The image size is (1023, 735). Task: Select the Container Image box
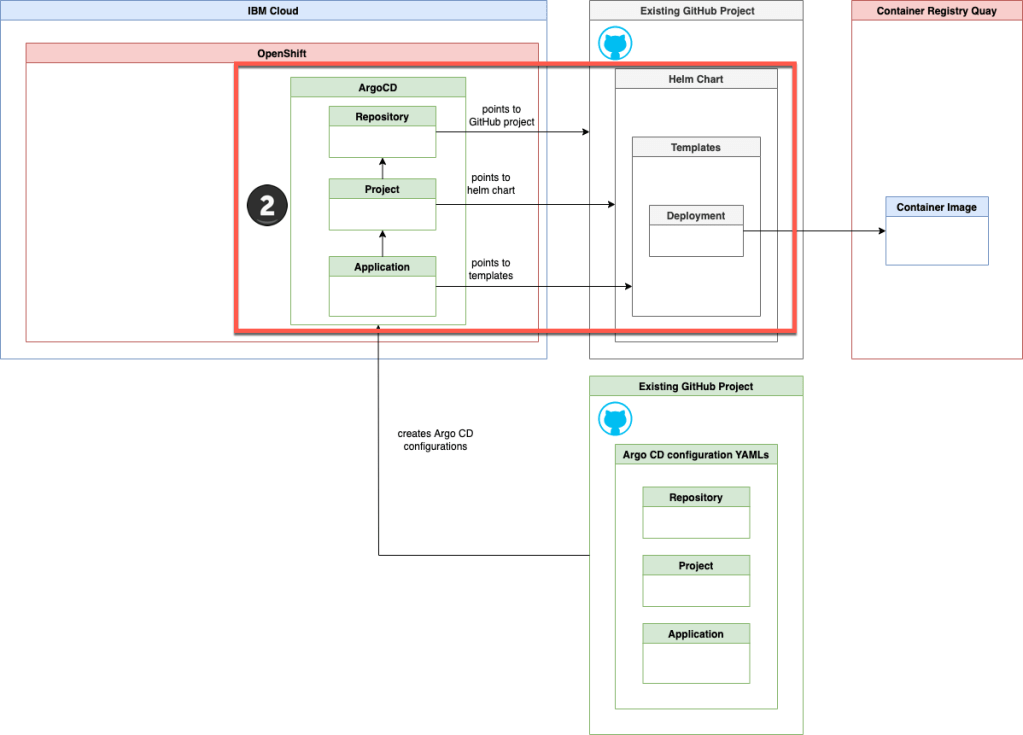936,231
